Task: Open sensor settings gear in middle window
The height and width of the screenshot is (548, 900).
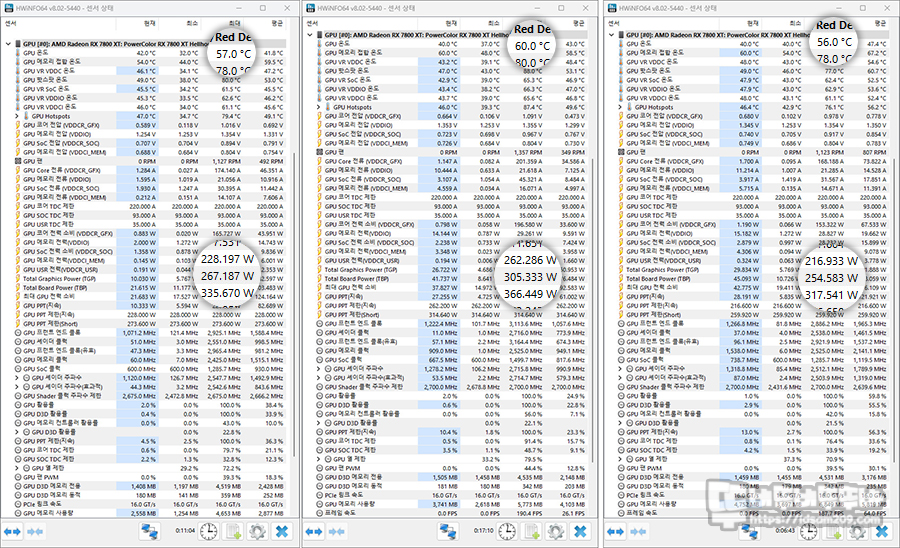Action: (x=556, y=532)
